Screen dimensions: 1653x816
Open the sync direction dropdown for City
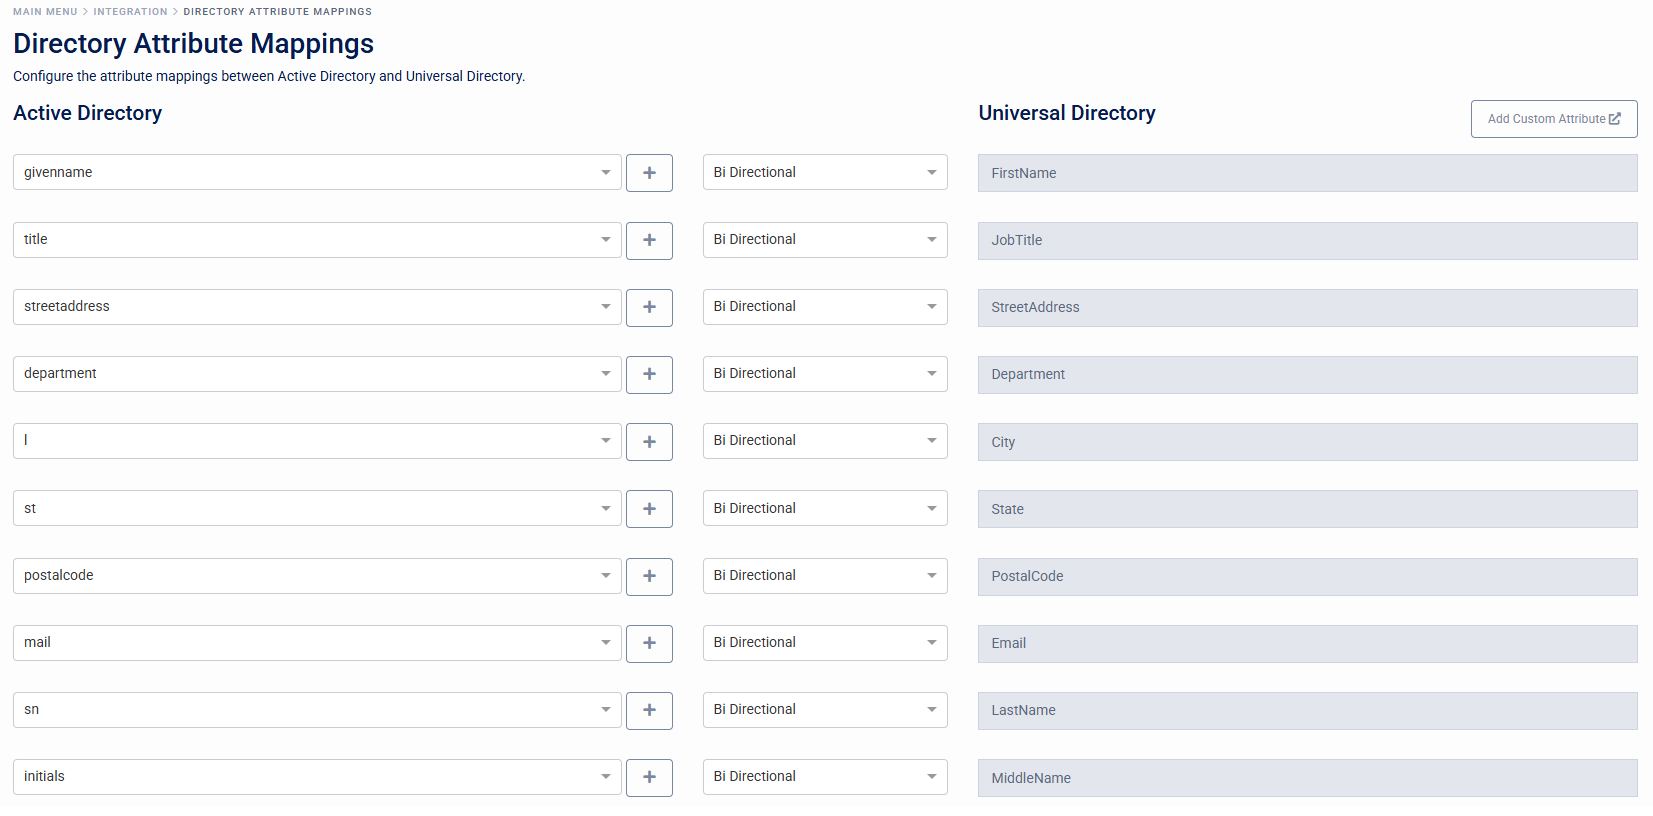tap(824, 441)
